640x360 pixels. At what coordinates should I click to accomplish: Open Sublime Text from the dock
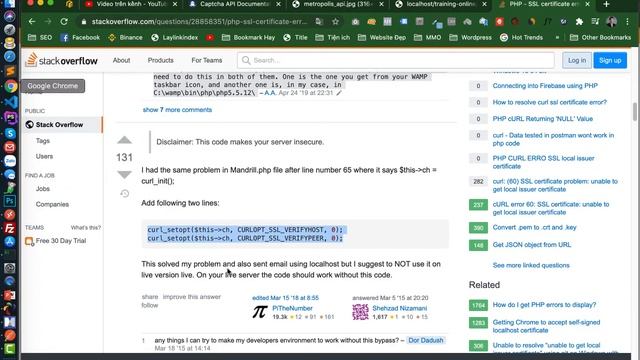point(10,71)
